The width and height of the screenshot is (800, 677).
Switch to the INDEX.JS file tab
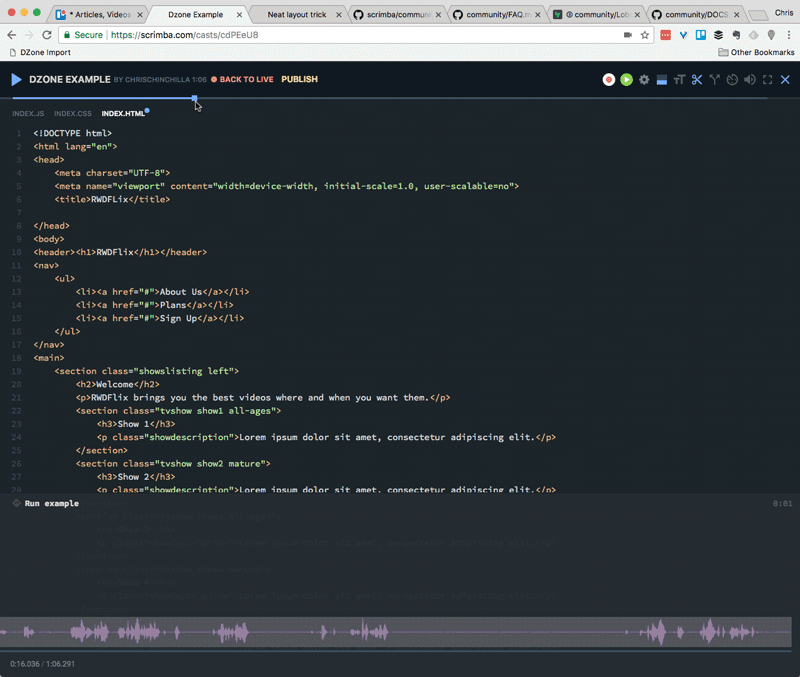(x=28, y=114)
